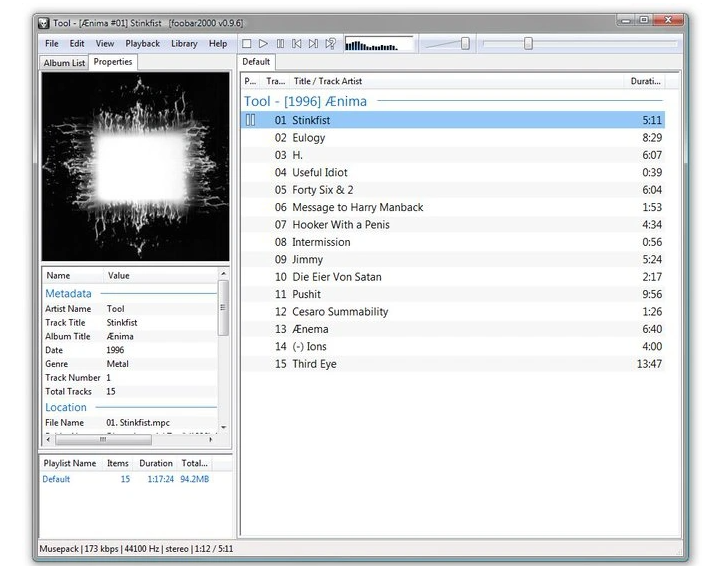Click the properties scroll up arrow
The width and height of the screenshot is (710, 566).
coord(223,274)
